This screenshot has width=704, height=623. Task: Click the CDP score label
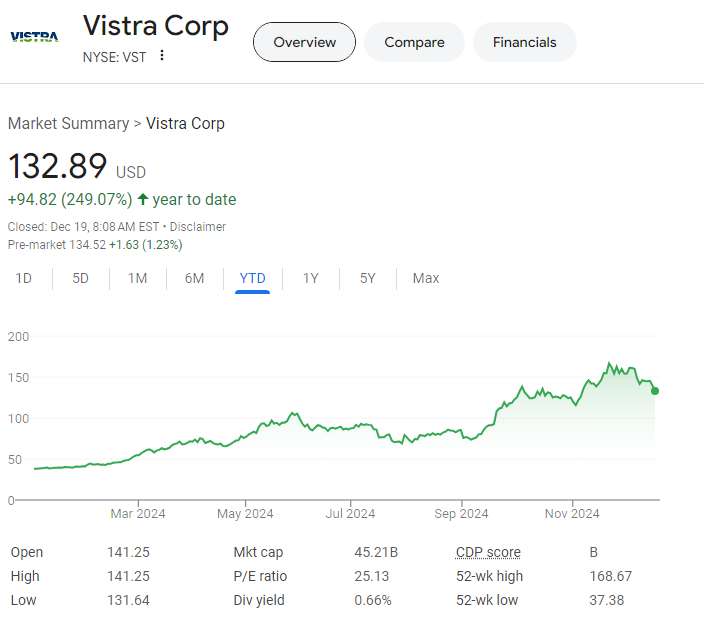pyautogui.click(x=488, y=552)
